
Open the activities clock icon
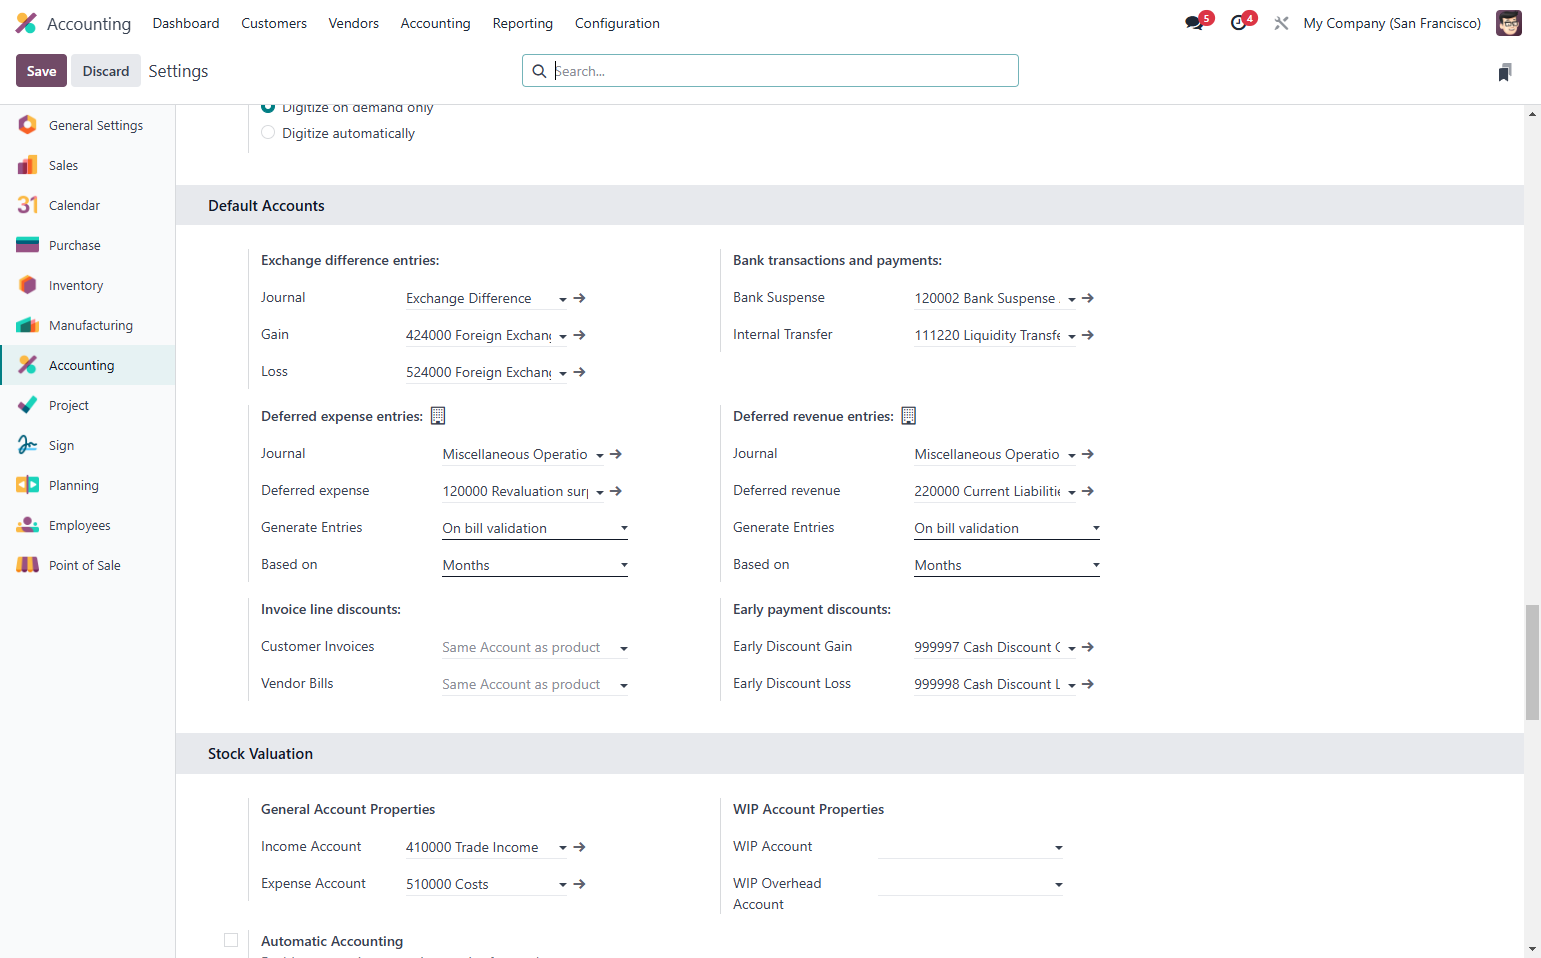[x=1238, y=23]
